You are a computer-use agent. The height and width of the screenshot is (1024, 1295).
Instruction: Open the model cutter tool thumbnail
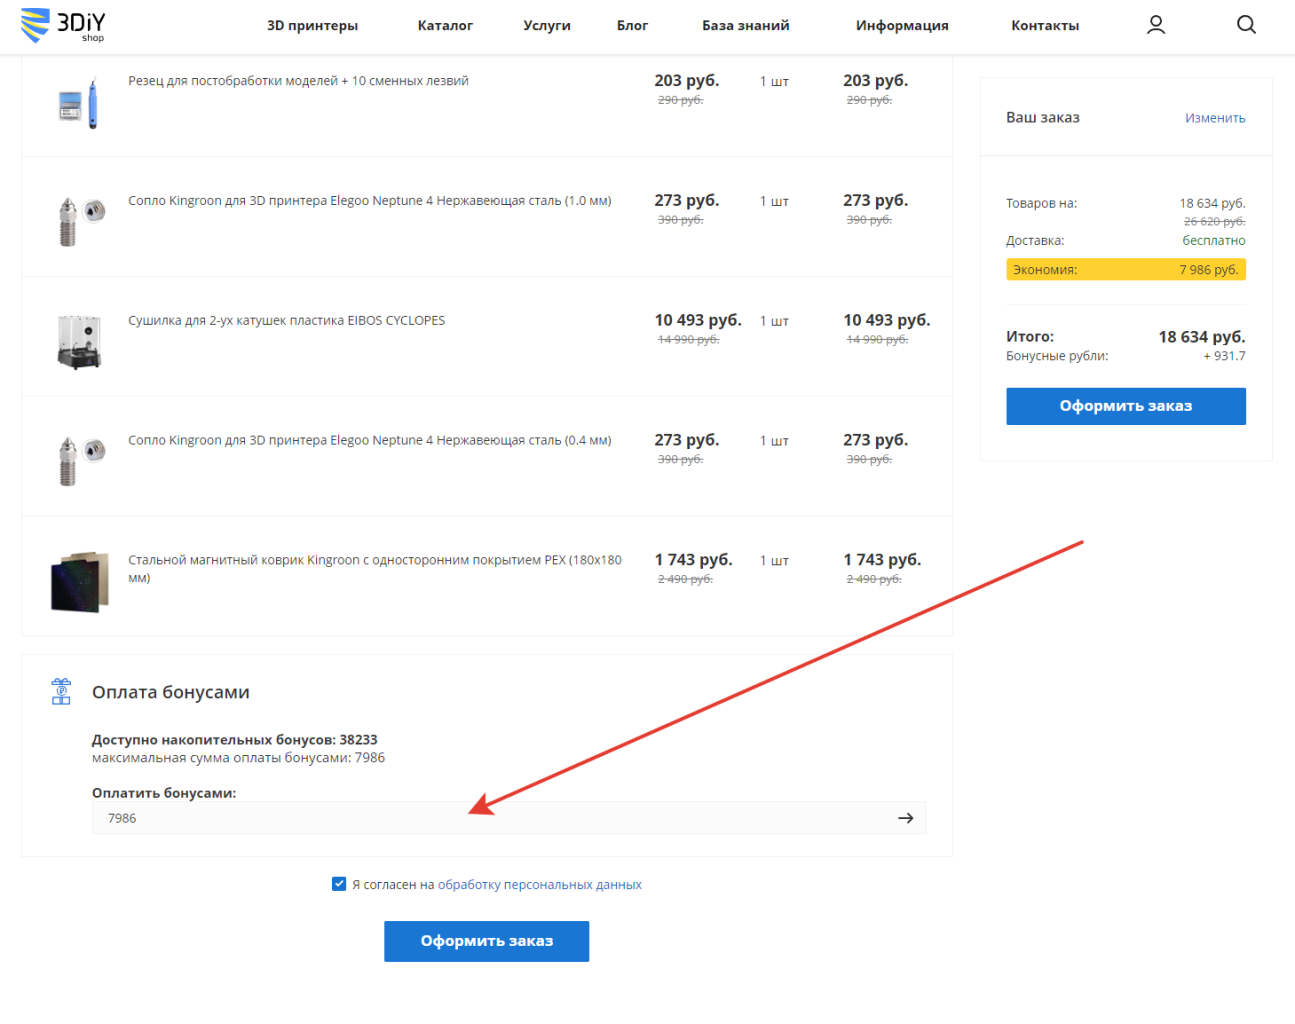click(x=79, y=103)
